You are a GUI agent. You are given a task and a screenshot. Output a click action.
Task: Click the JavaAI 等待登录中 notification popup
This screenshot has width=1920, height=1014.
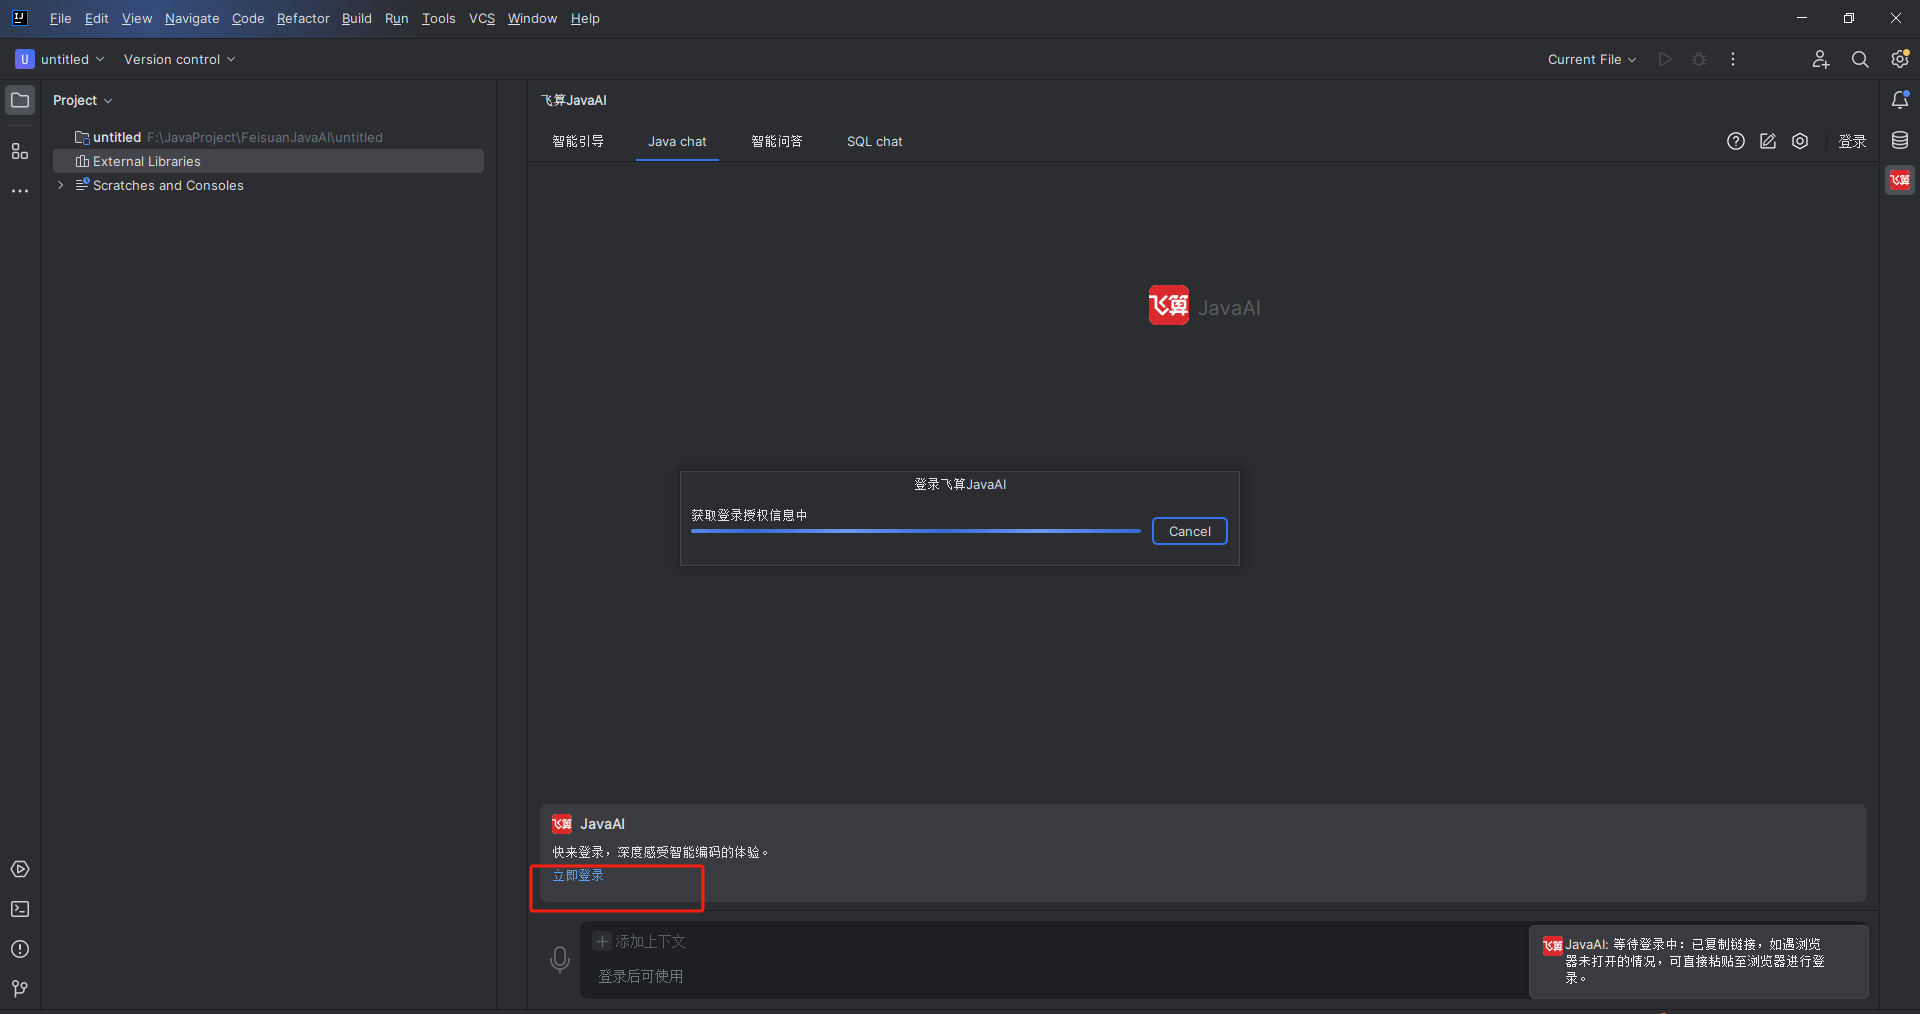coord(1698,961)
